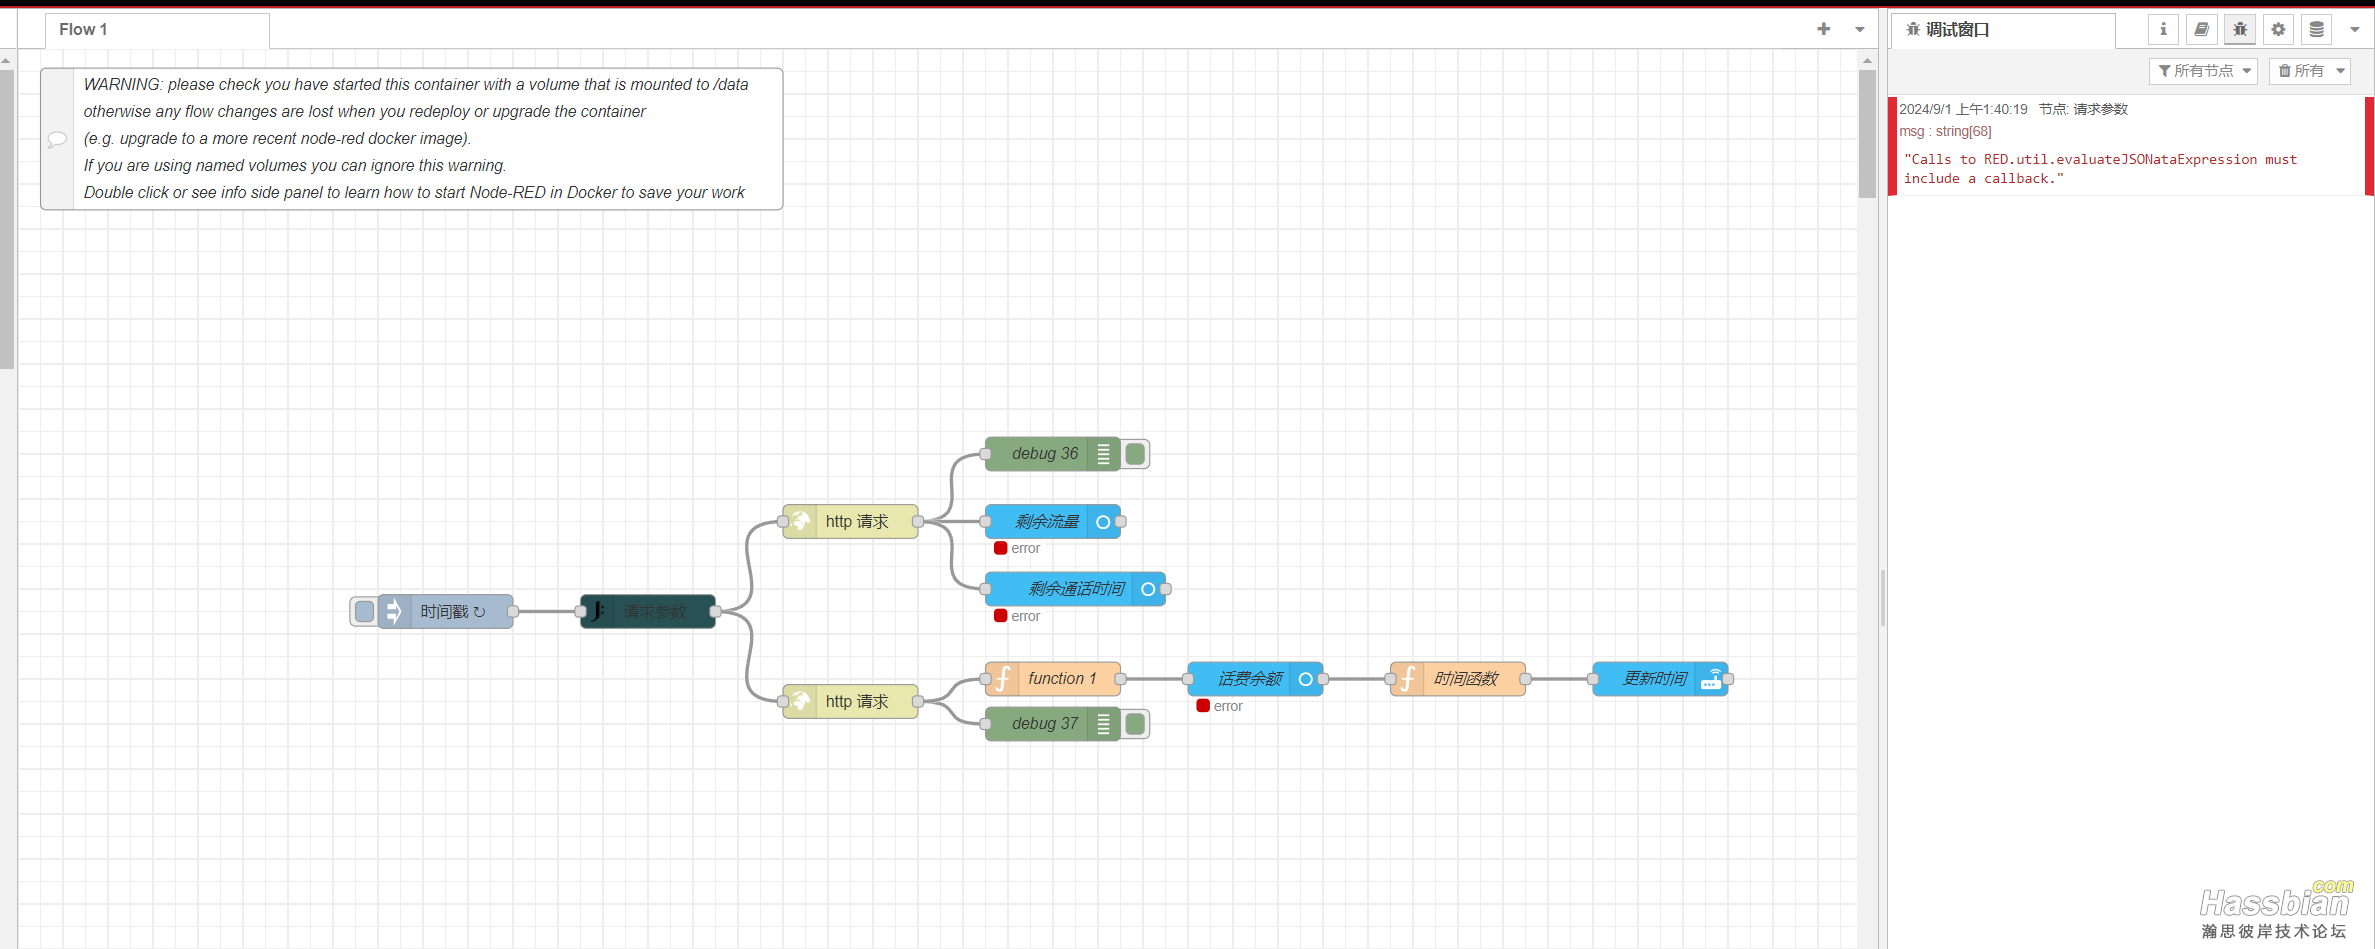2375x949 pixels.
Task: Click the debug 36 list icon
Action: [1103, 454]
